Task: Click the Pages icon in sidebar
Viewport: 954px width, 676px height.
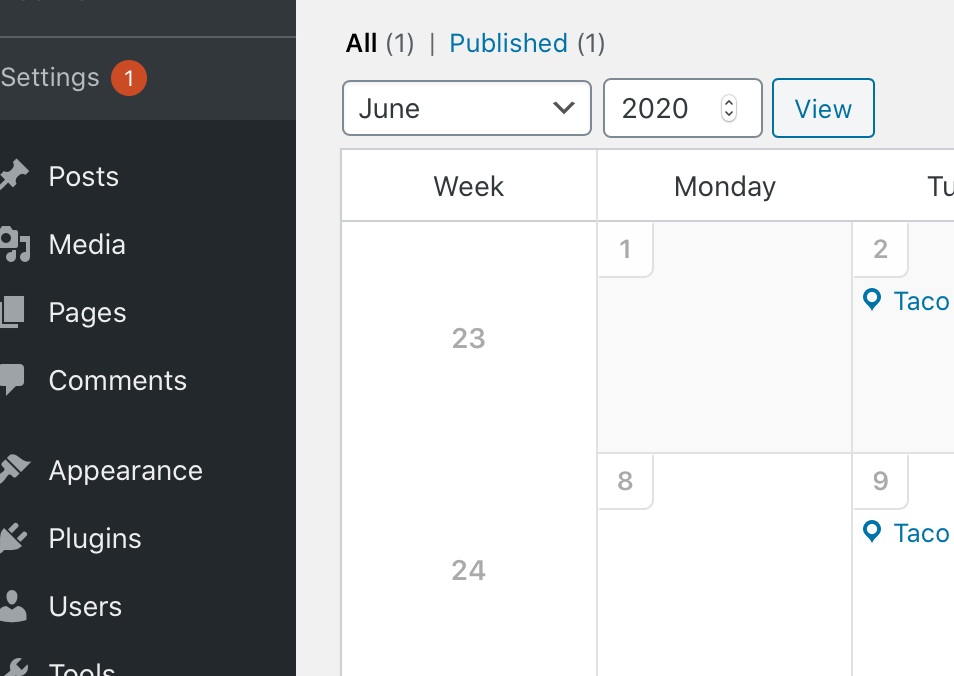Action: (12, 312)
